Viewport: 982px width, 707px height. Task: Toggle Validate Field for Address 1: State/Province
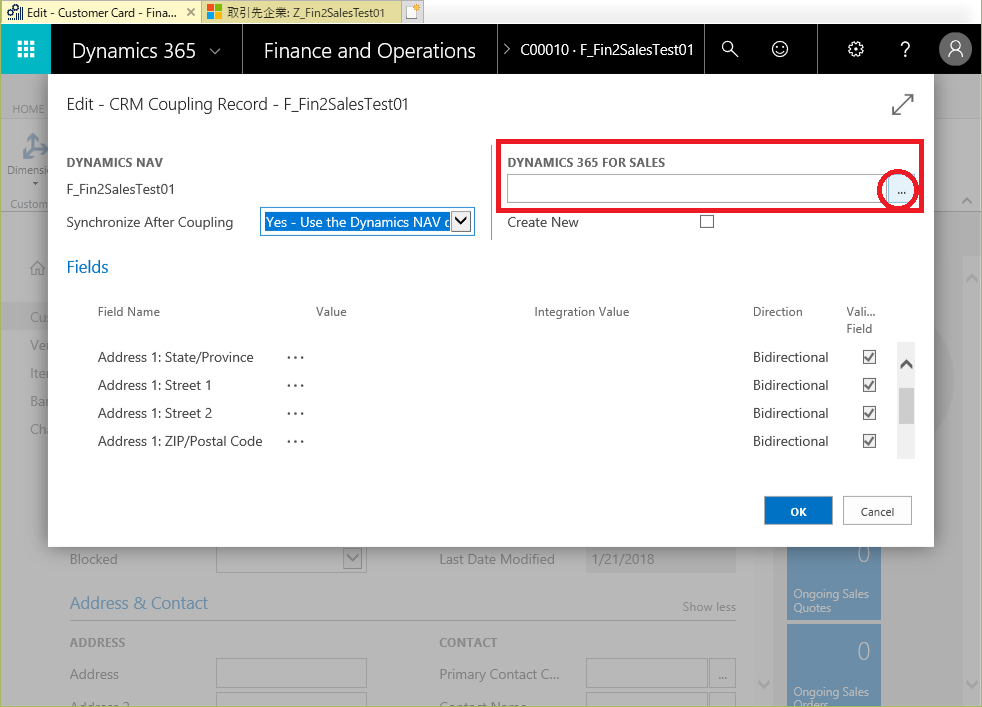tap(869, 357)
